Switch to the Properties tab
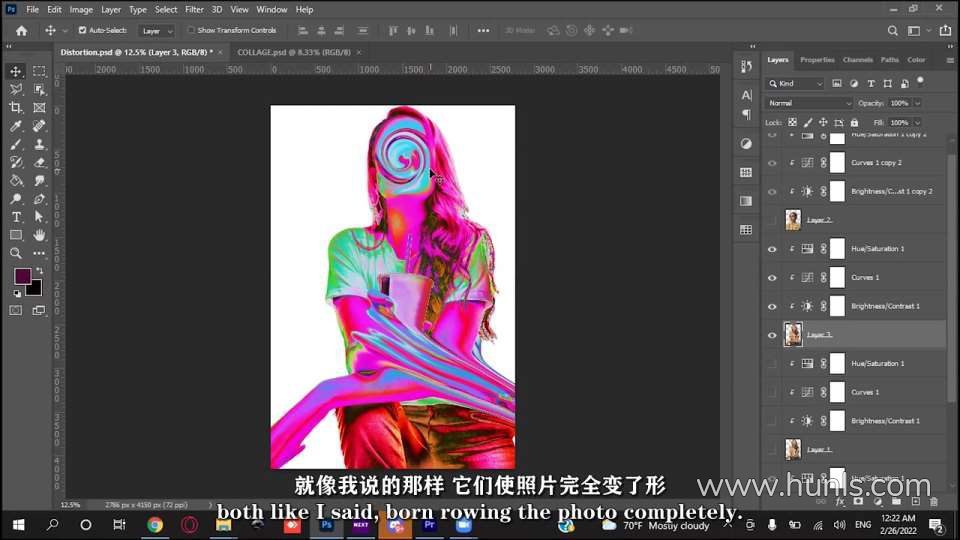 coord(817,60)
